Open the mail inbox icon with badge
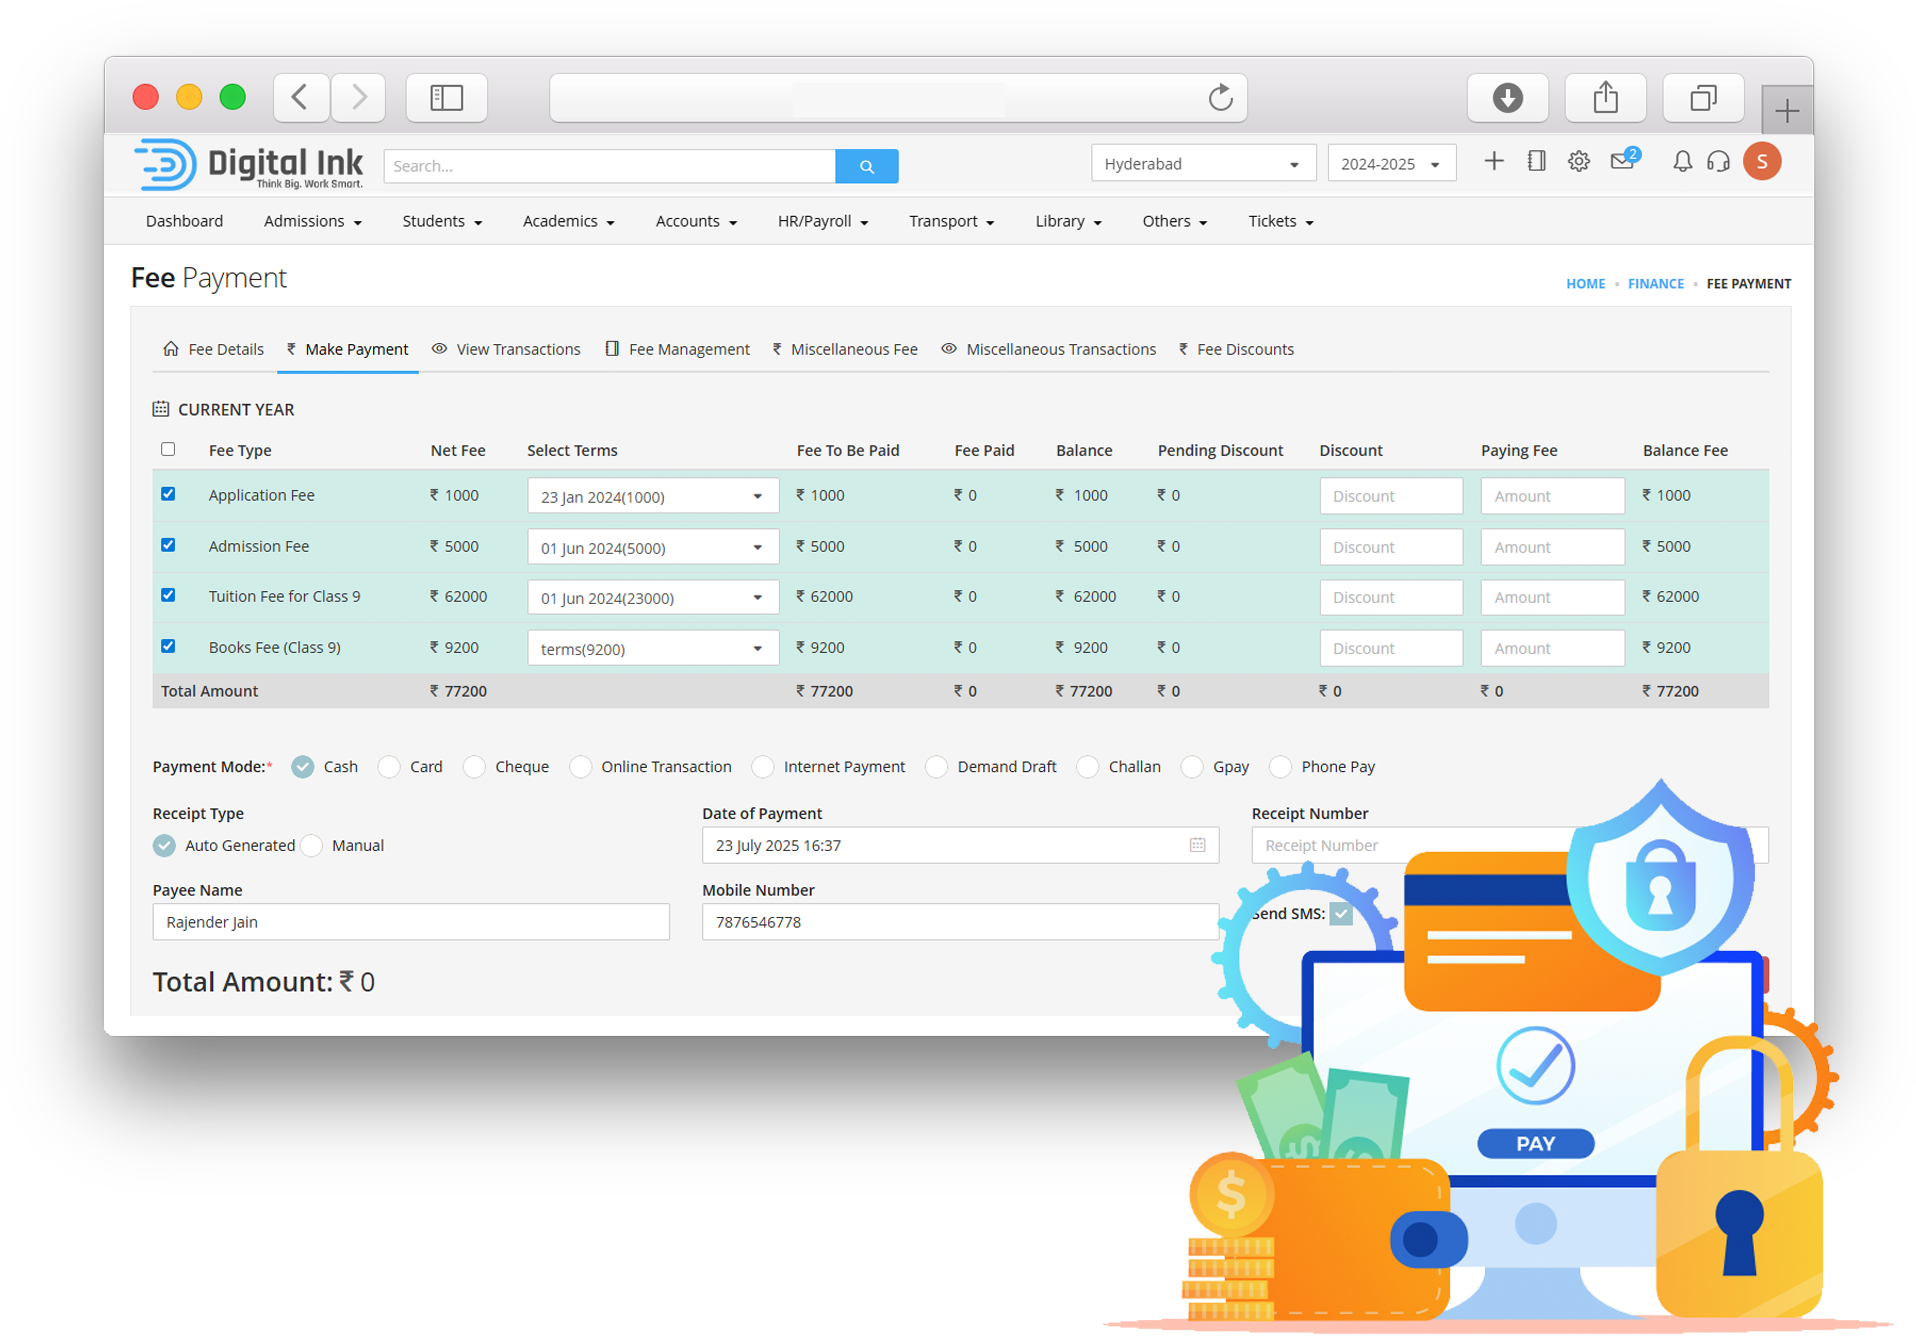Screen dimensions: 1916x1343 (1622, 162)
